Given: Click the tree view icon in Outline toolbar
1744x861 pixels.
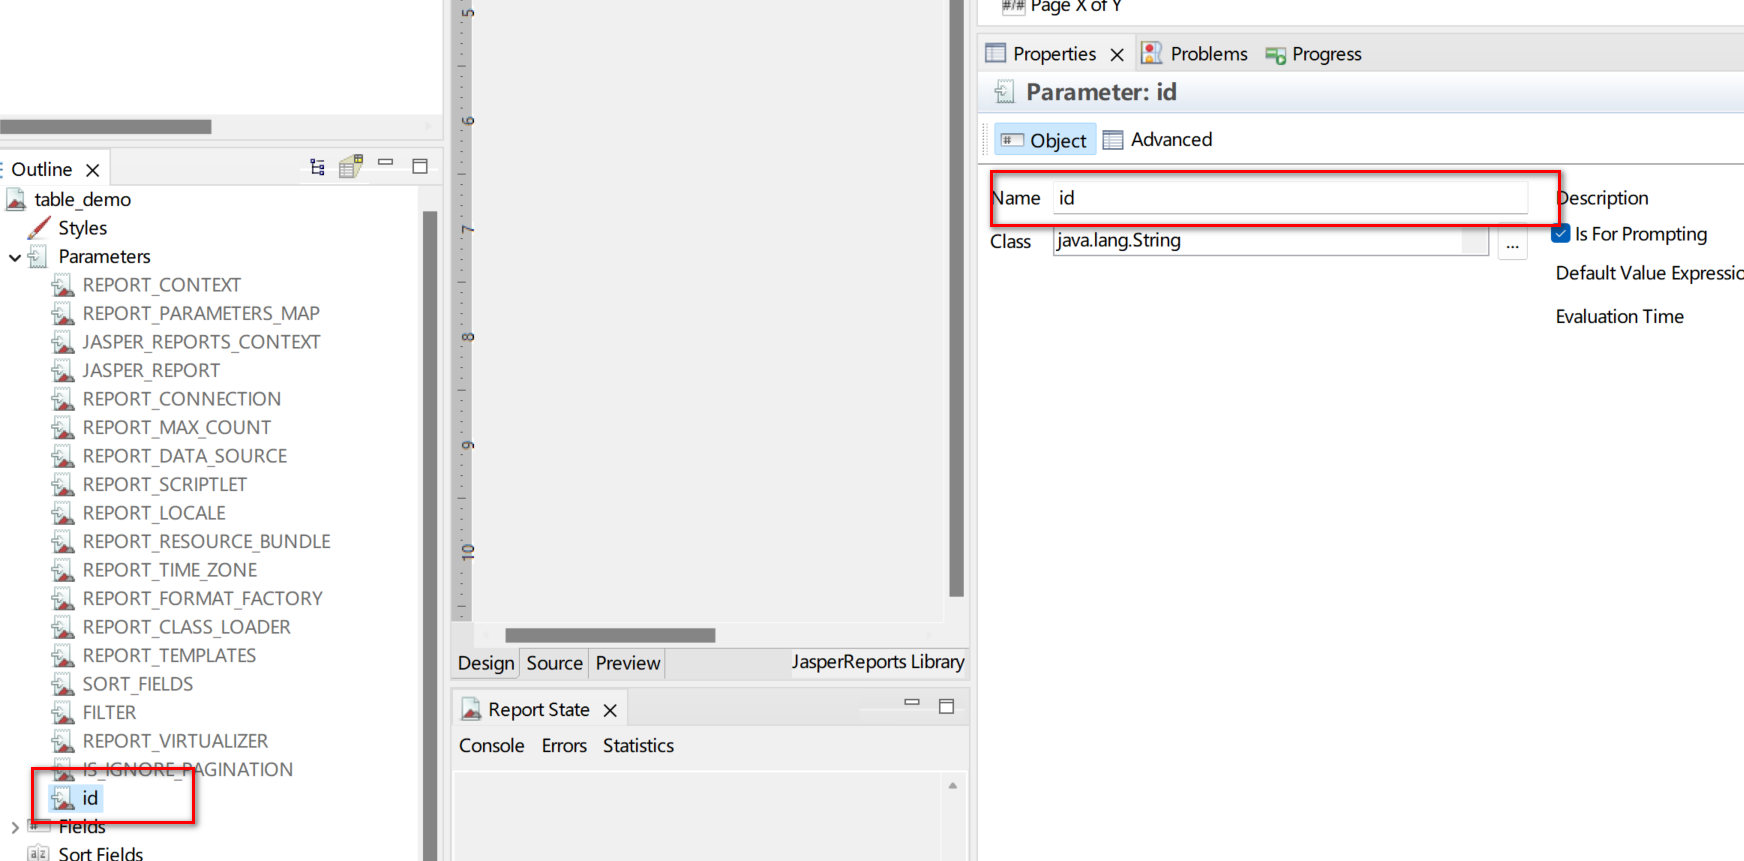Looking at the screenshot, I should click(317, 167).
